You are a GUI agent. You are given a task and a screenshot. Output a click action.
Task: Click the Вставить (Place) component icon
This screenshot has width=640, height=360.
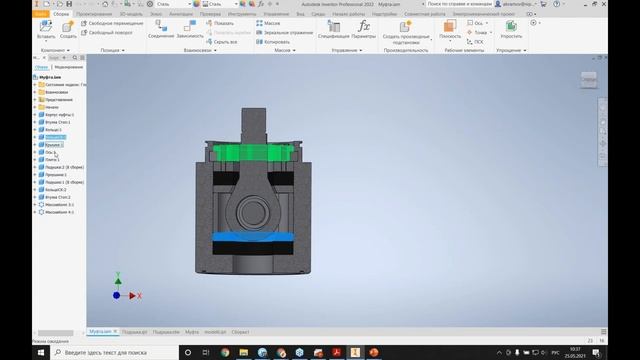coord(46,26)
